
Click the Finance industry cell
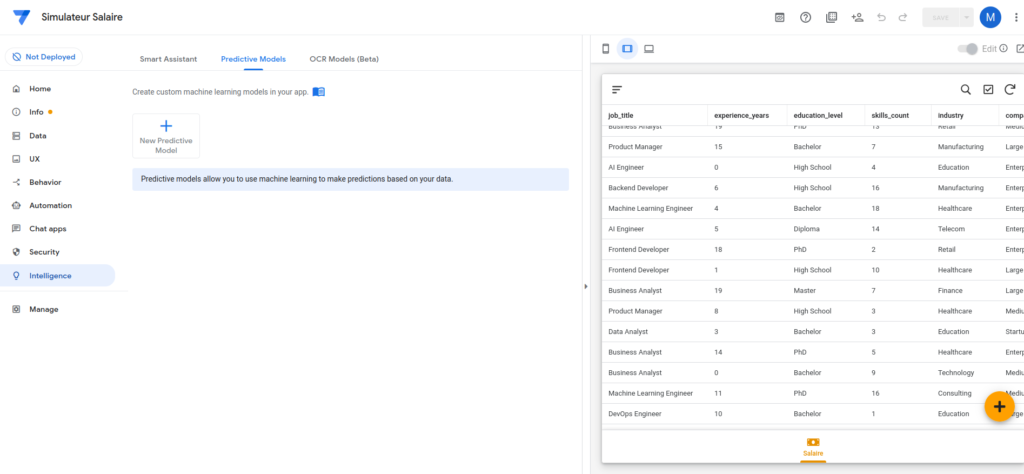click(950, 291)
